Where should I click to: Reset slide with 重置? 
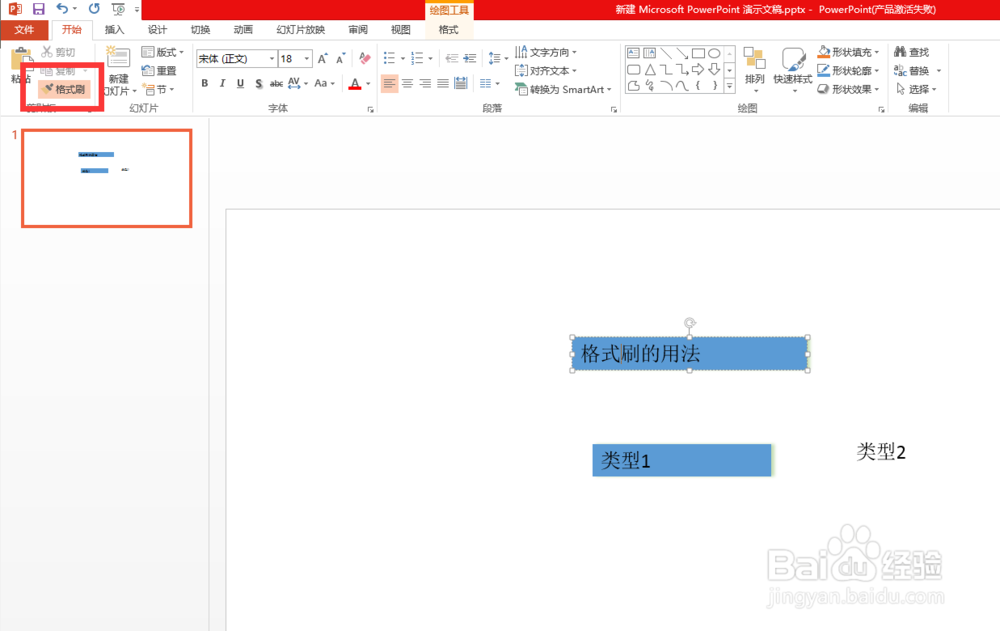[x=159, y=71]
